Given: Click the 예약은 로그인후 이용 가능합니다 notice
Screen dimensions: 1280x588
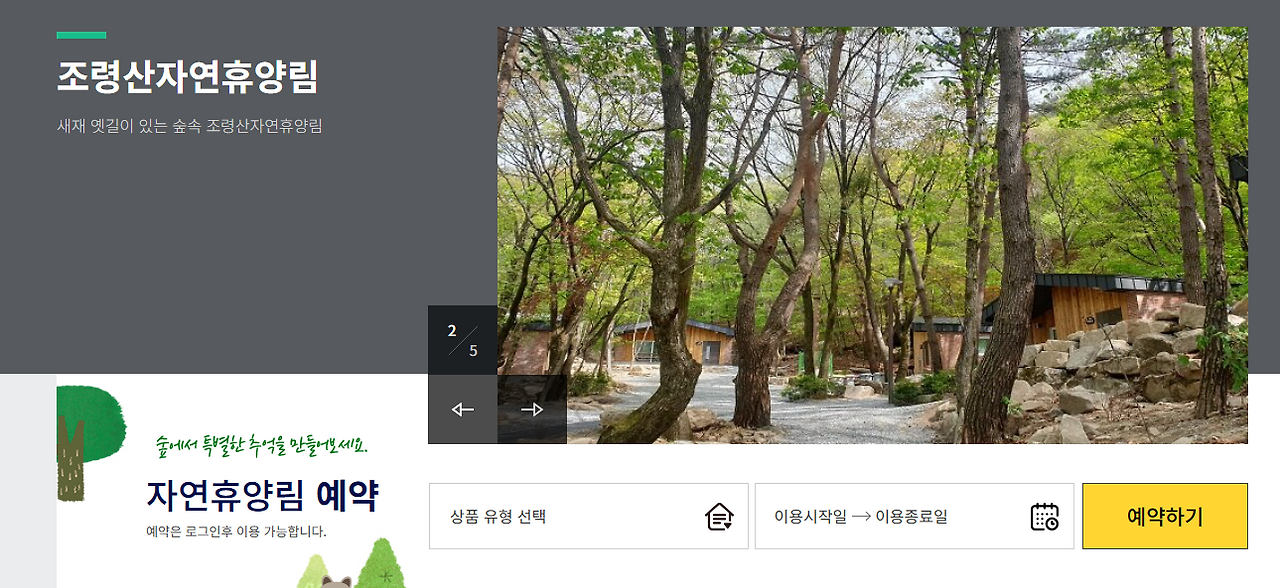Looking at the screenshot, I should coord(236,532).
